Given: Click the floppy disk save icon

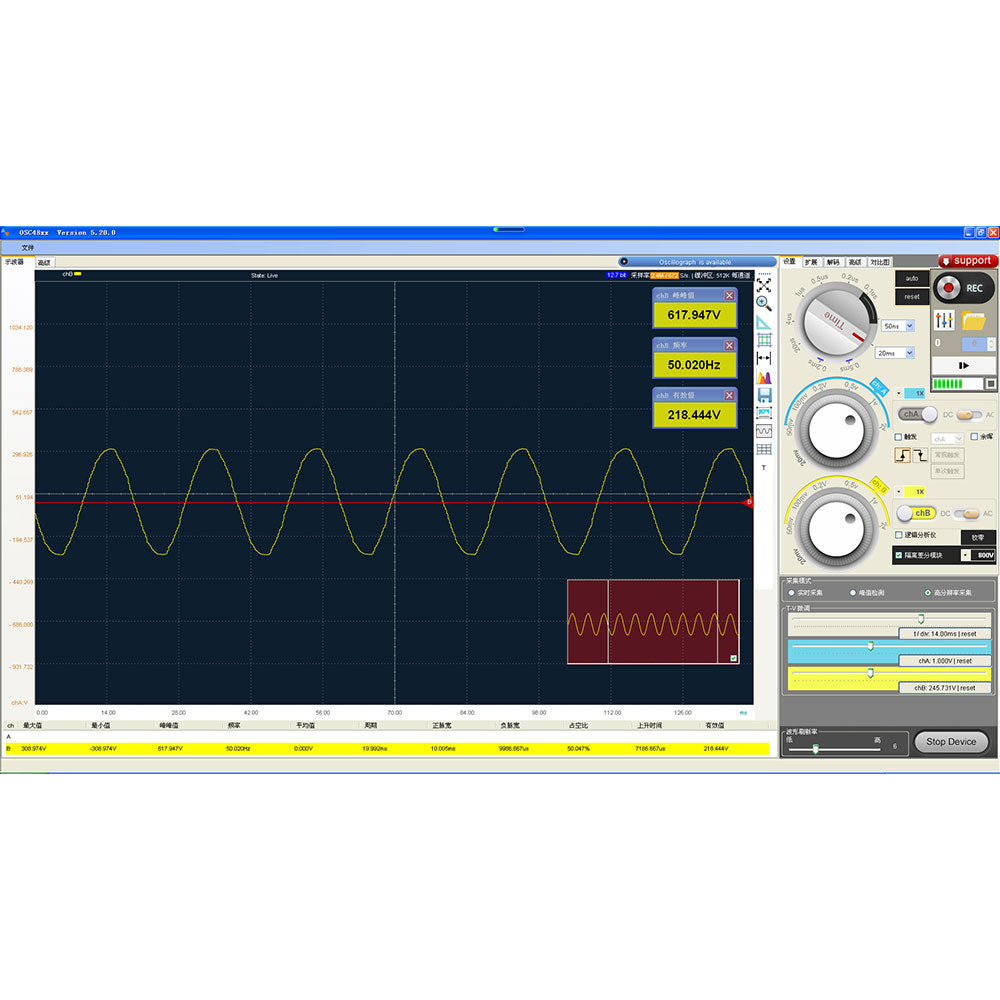Looking at the screenshot, I should pos(764,395).
